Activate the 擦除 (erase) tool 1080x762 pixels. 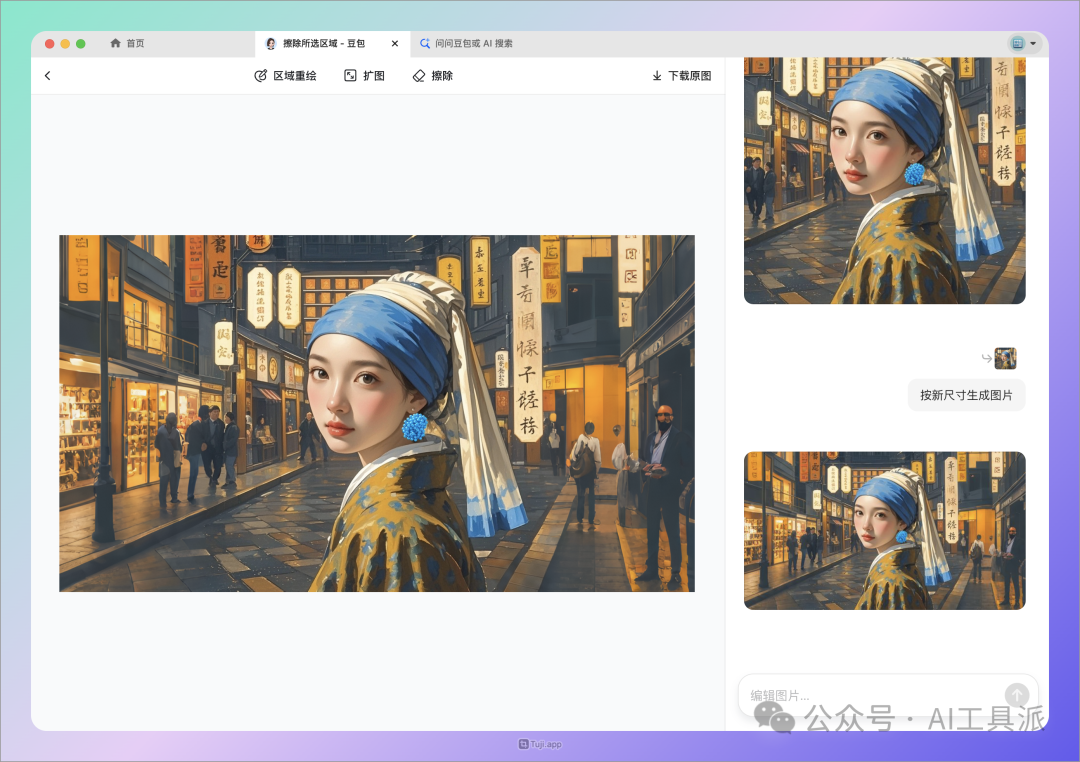click(x=433, y=76)
